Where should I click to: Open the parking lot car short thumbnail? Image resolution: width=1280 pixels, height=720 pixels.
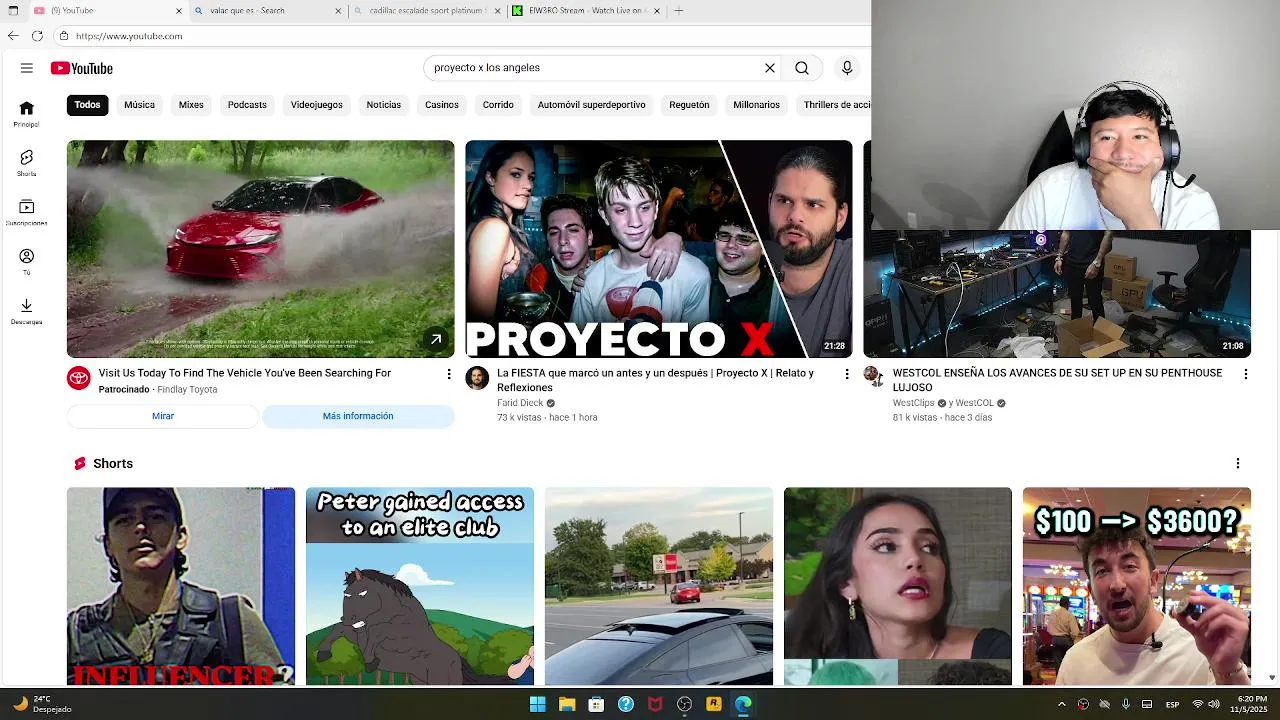[659, 586]
